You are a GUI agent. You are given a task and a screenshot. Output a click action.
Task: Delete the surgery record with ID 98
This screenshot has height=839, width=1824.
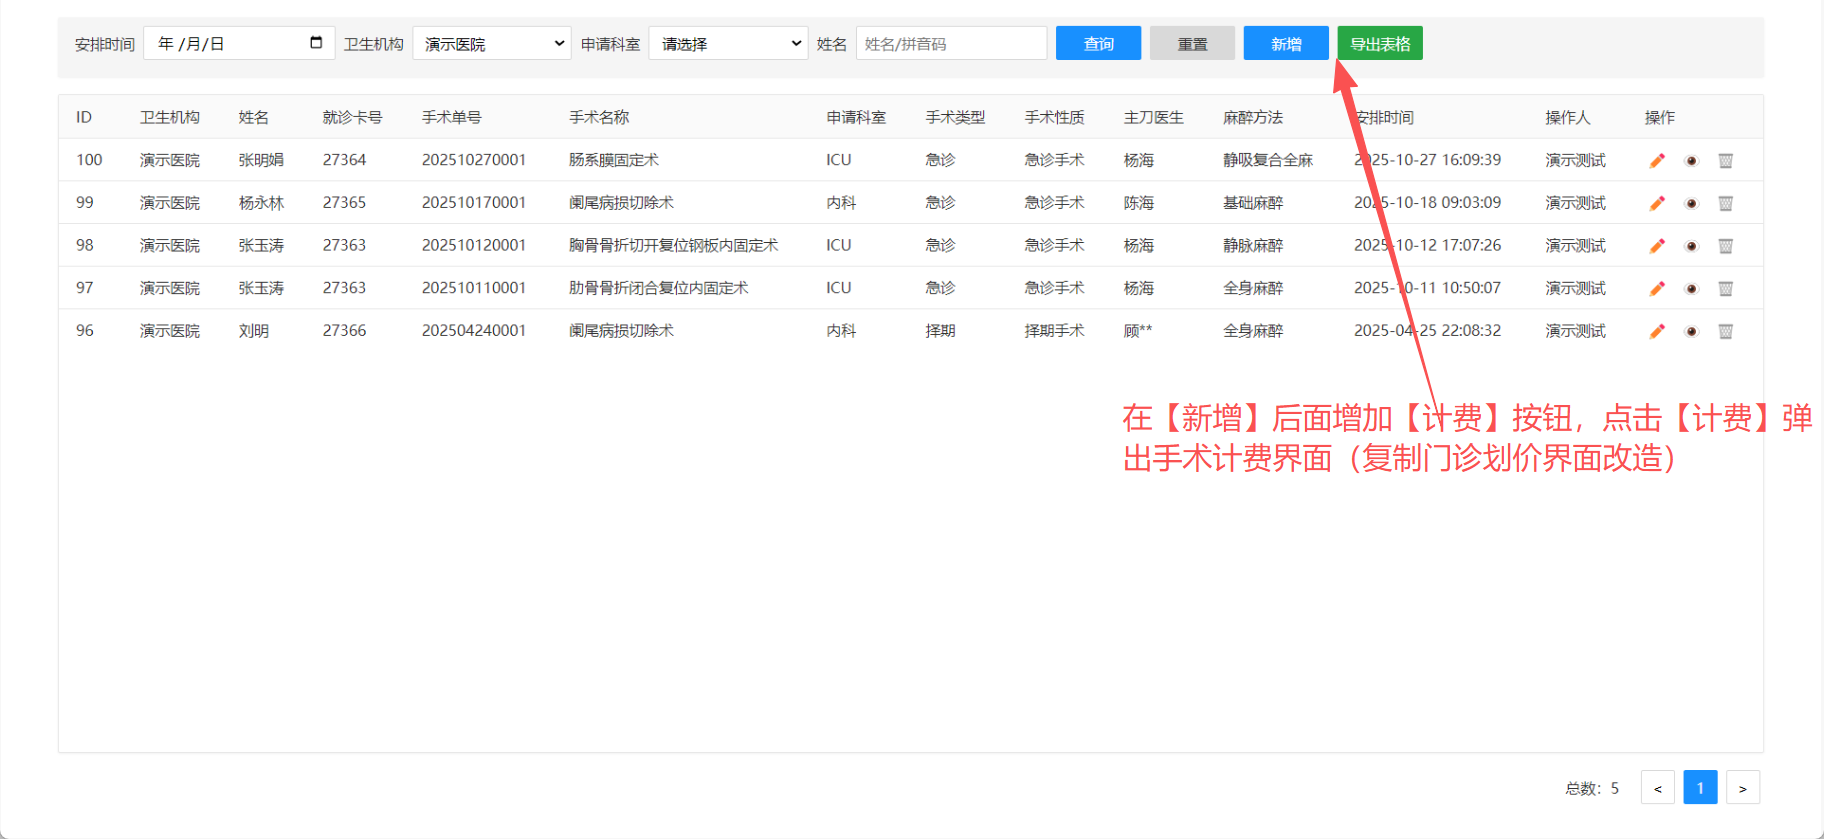click(1725, 246)
